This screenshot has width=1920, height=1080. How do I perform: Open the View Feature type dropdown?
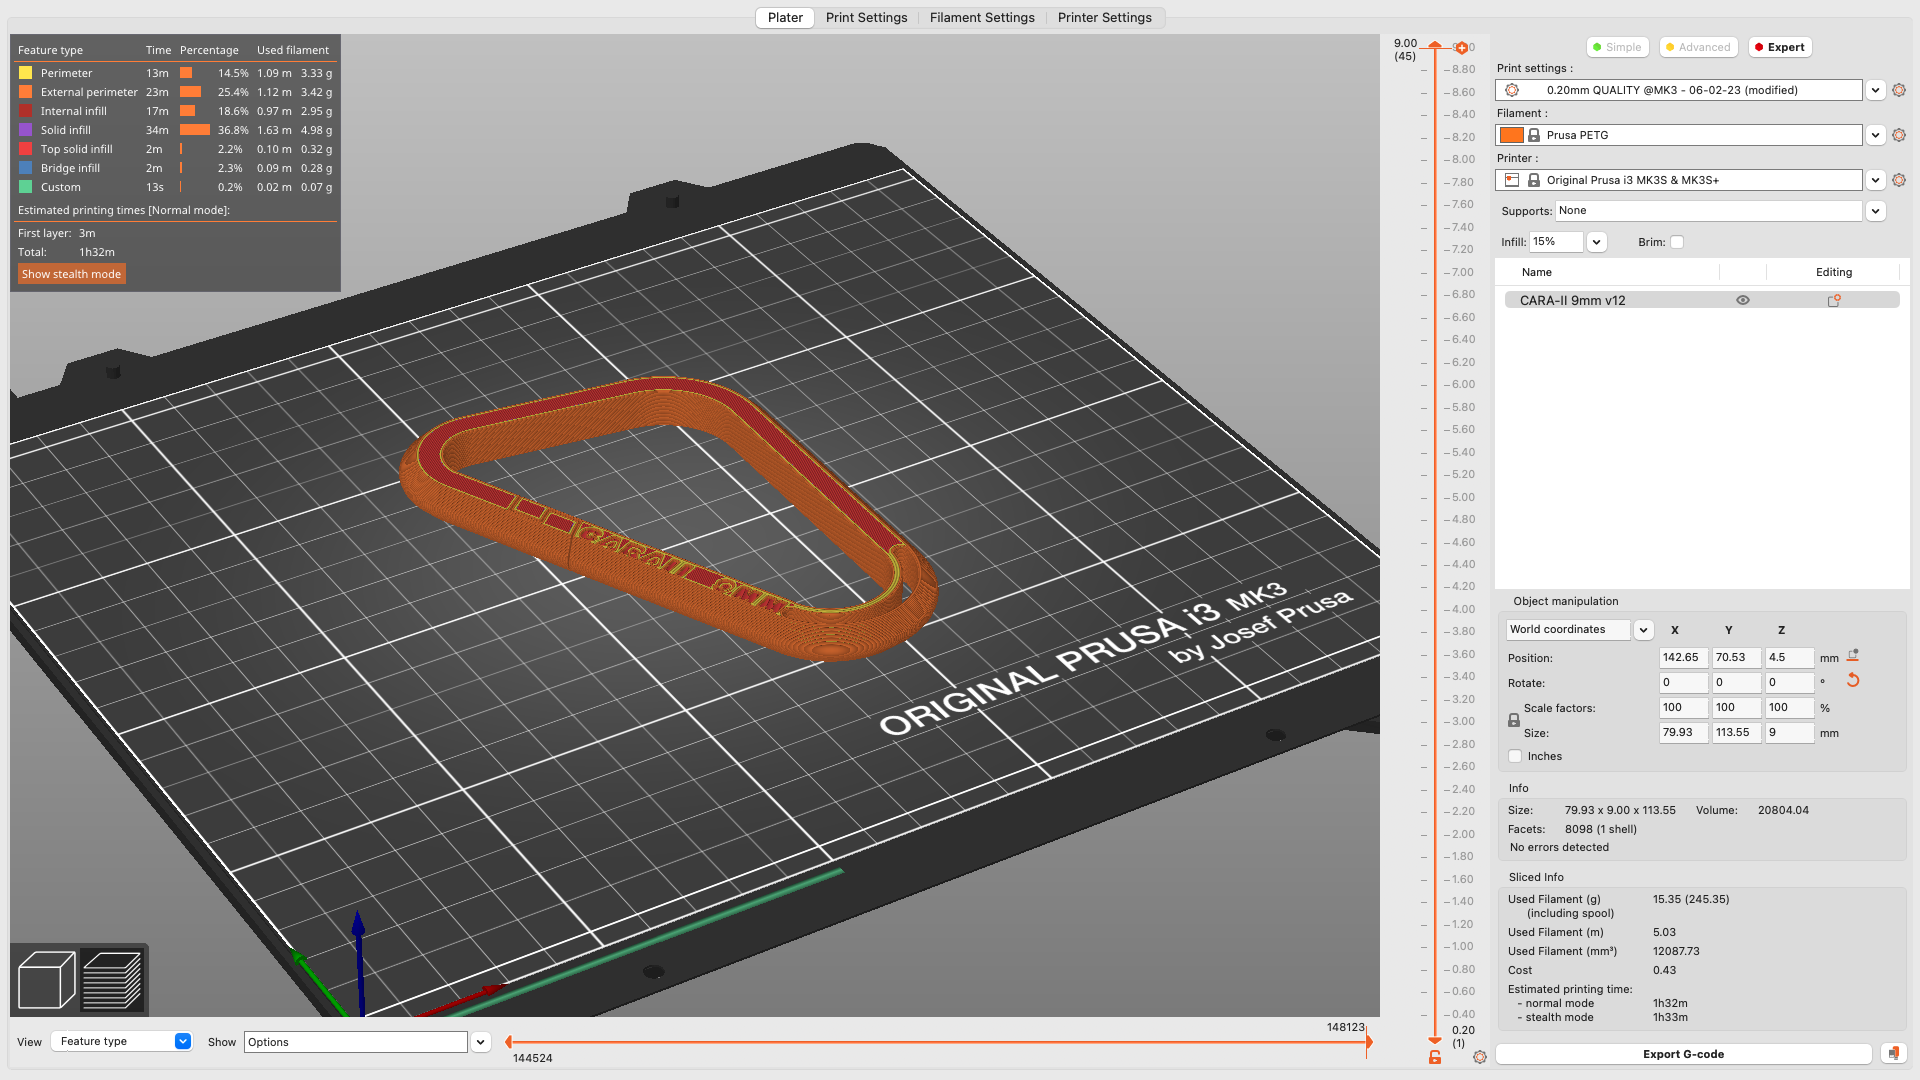[122, 1041]
